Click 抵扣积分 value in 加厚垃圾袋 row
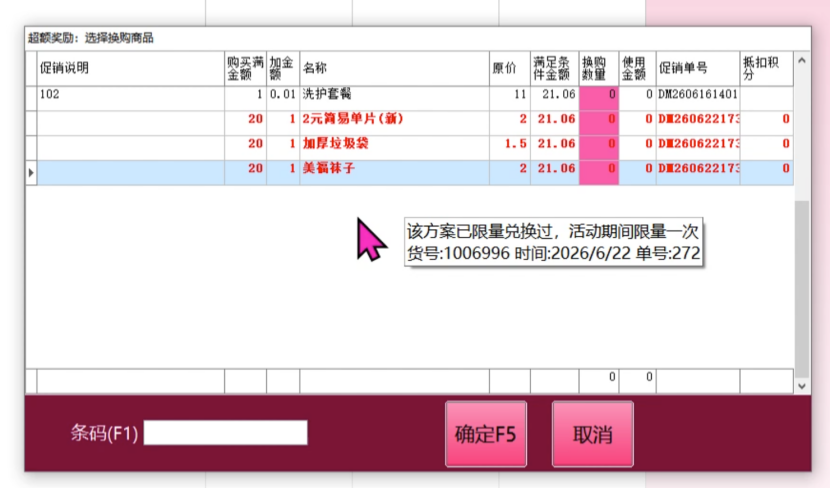The height and width of the screenshot is (488, 830). (766, 148)
